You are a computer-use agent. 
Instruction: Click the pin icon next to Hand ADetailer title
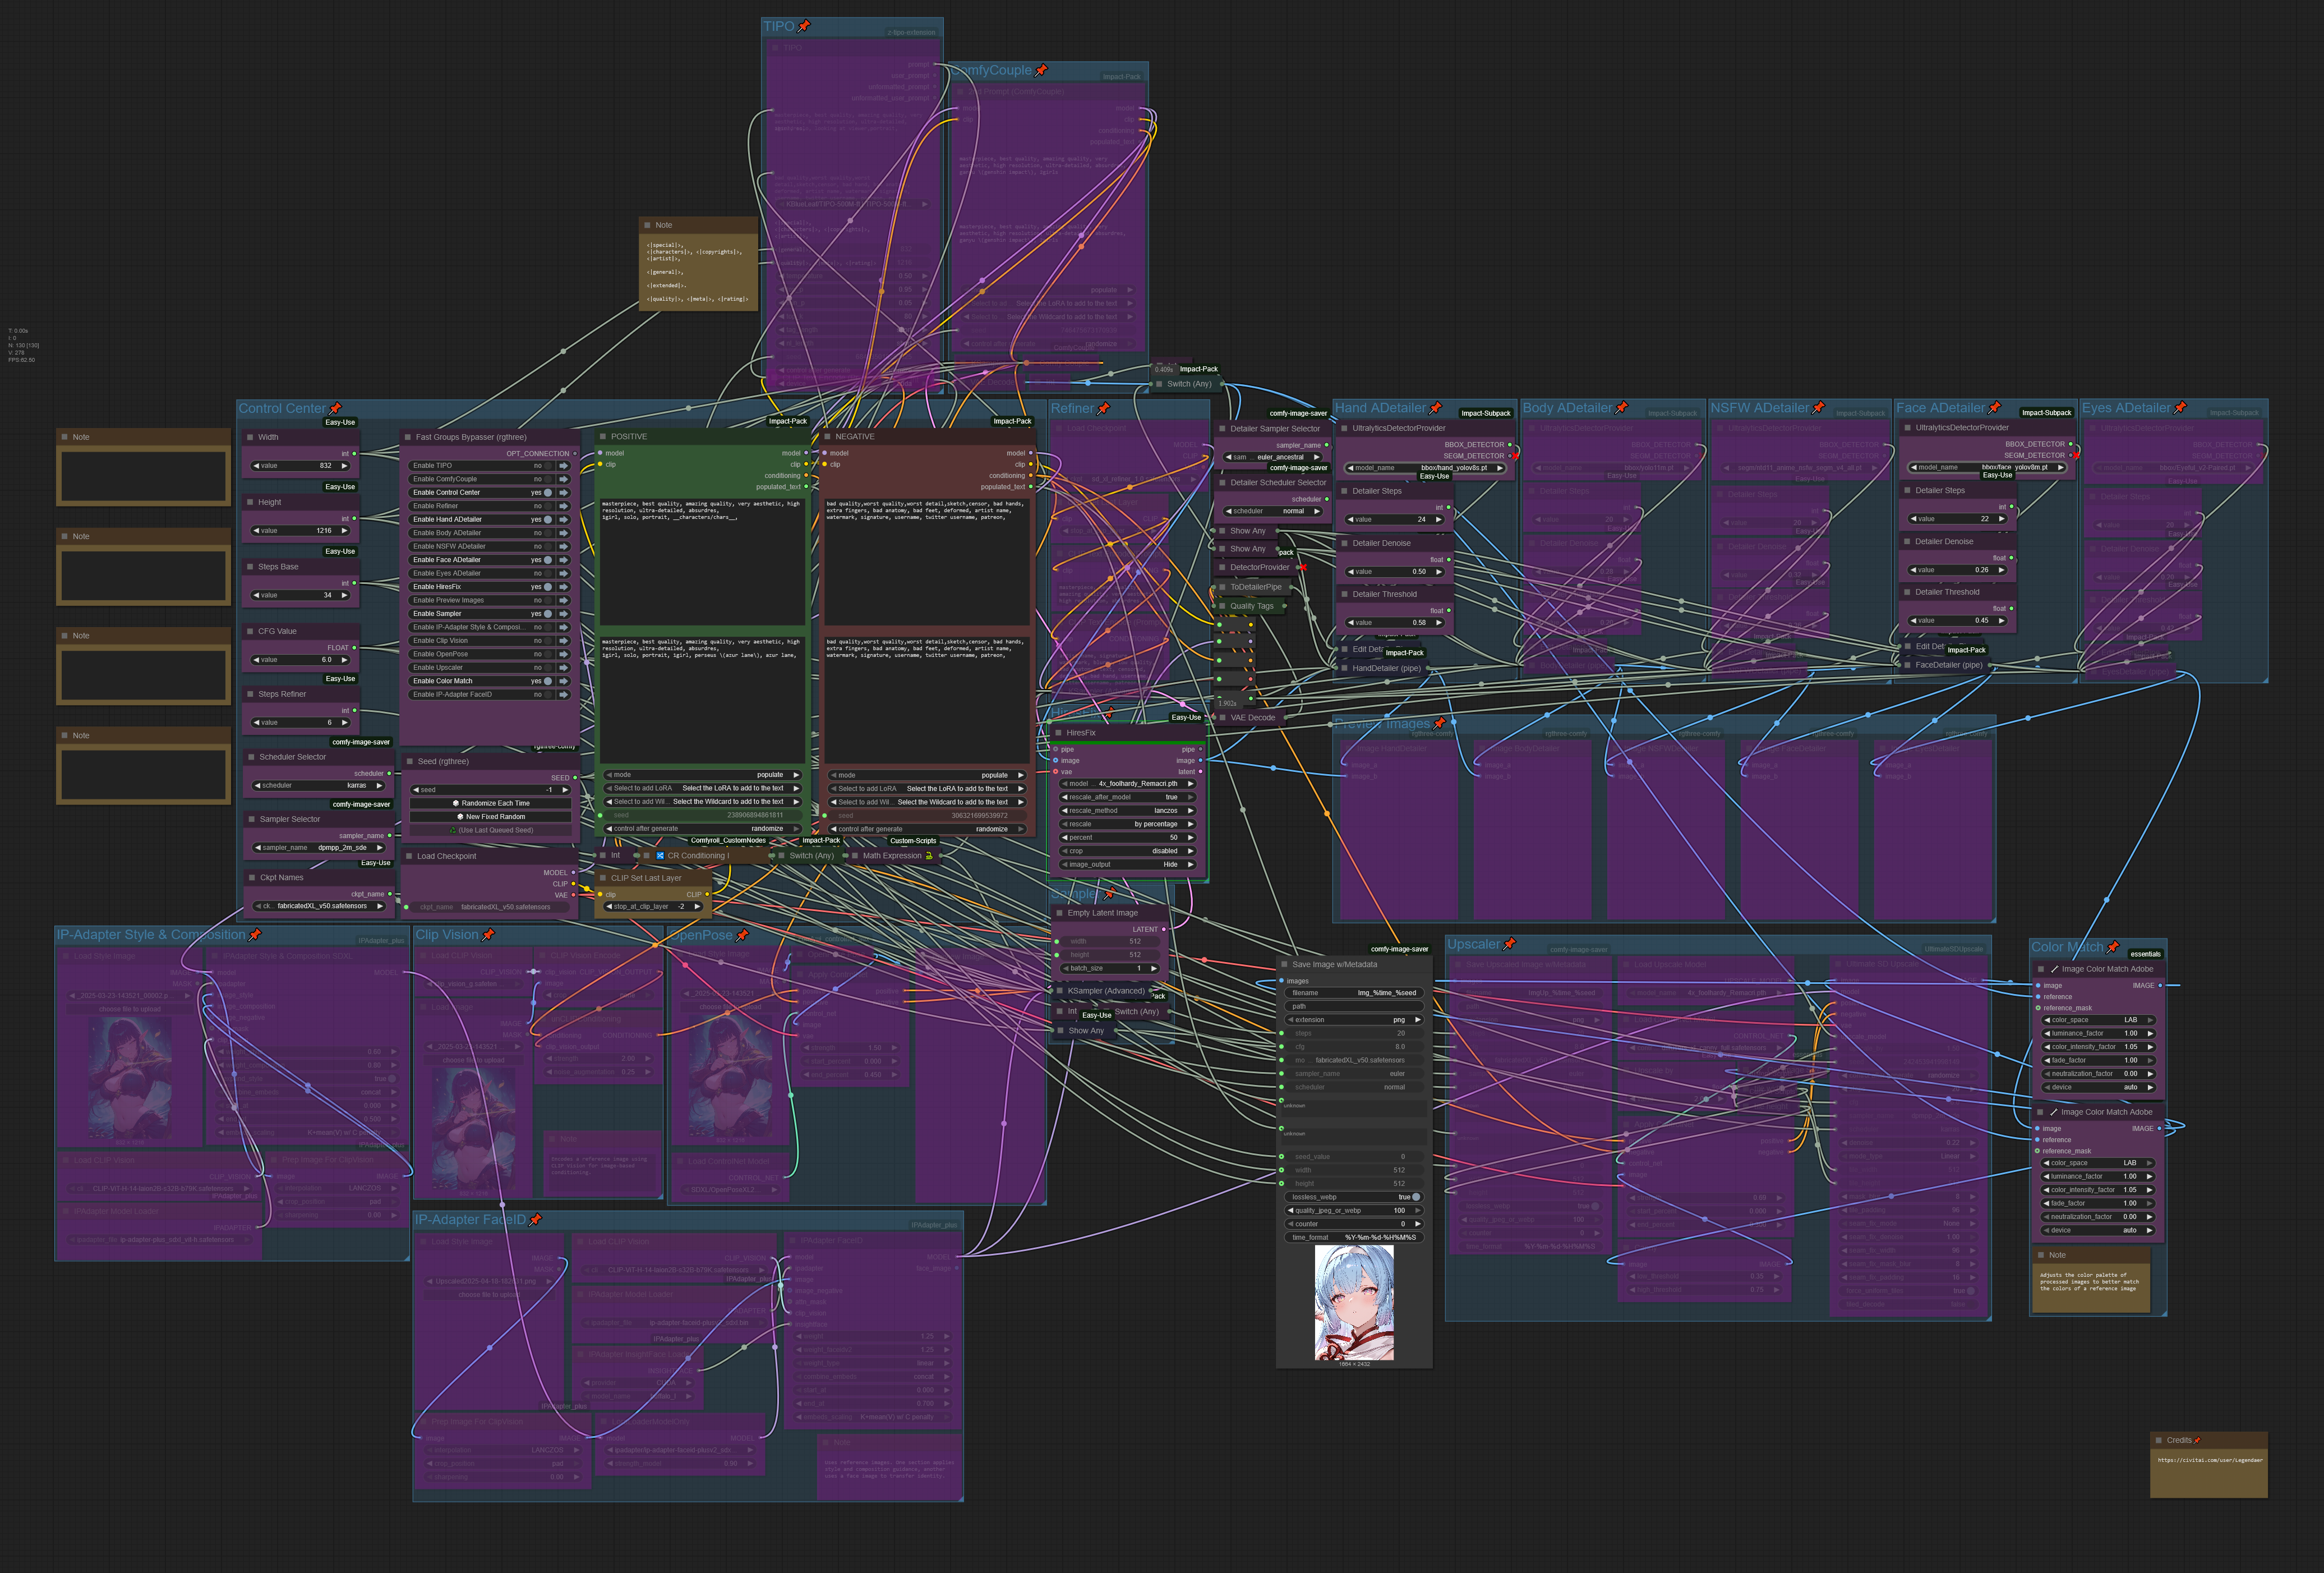click(1436, 408)
